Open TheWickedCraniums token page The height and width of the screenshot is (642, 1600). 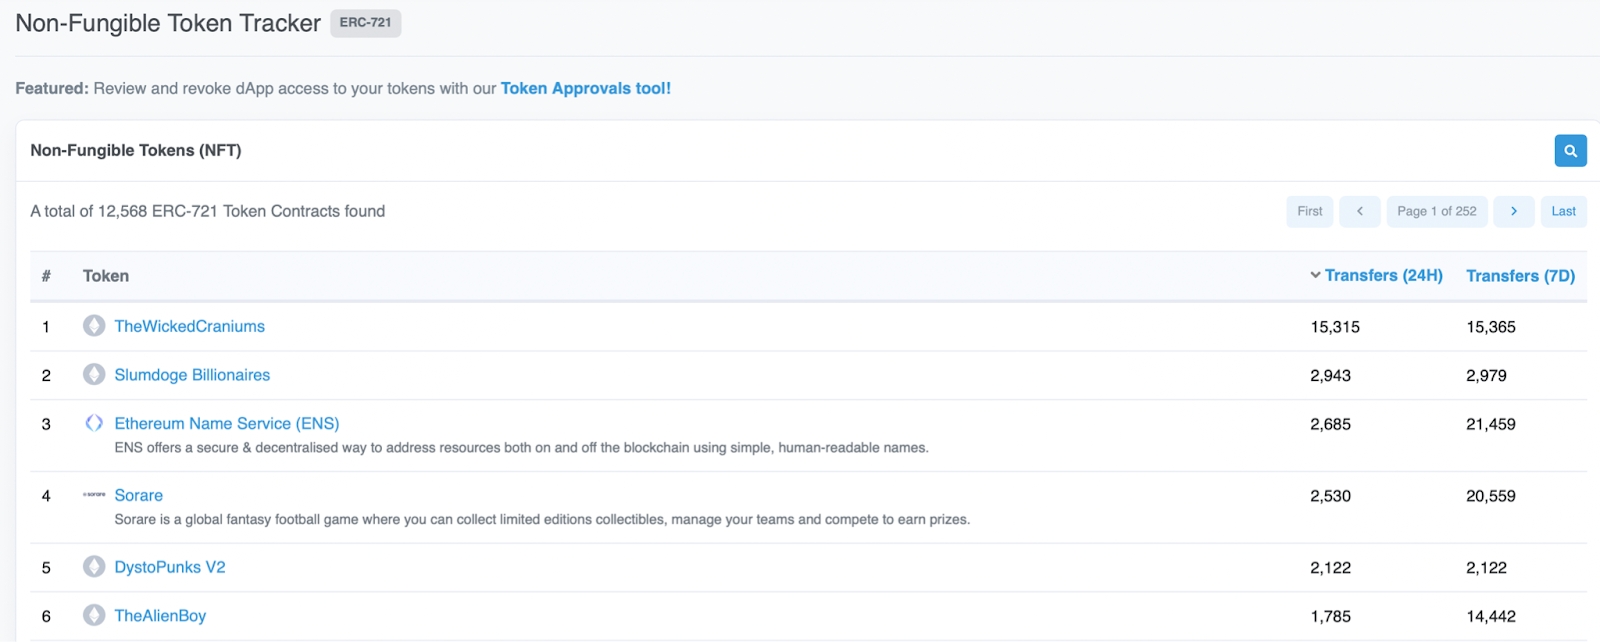coord(189,326)
